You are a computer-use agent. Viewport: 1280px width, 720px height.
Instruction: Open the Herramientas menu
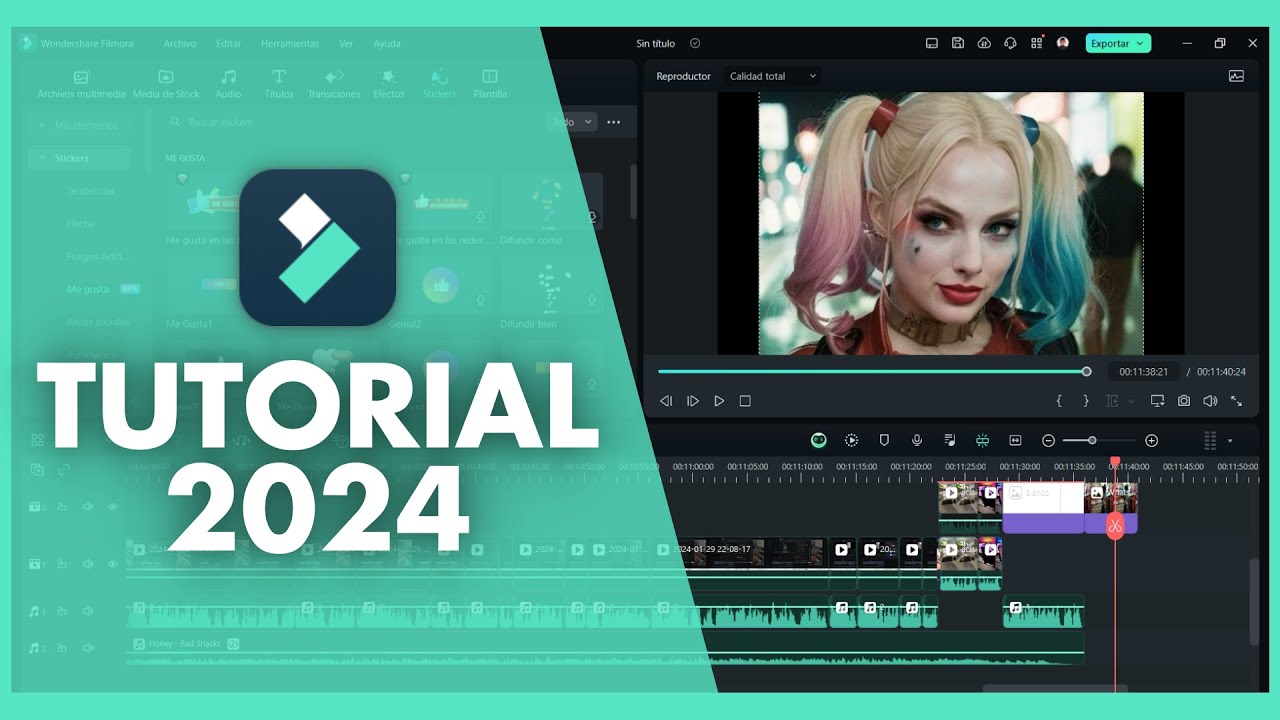(x=290, y=44)
